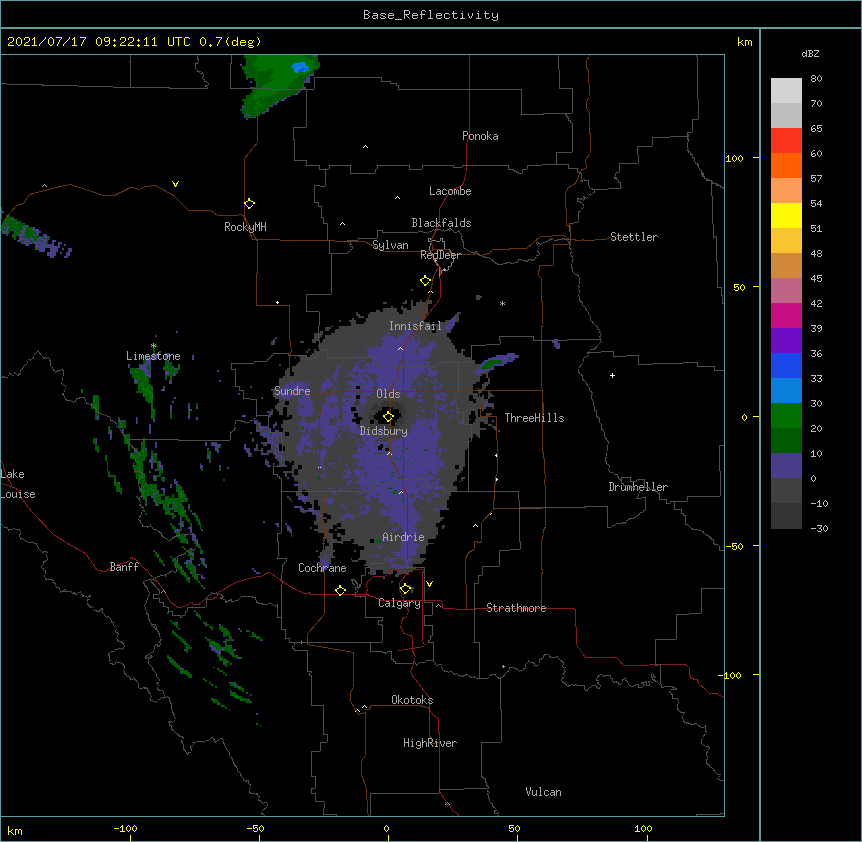Pick the dark orange 57–60 dBZ swatch
This screenshot has height=842, width=862.
(786, 165)
